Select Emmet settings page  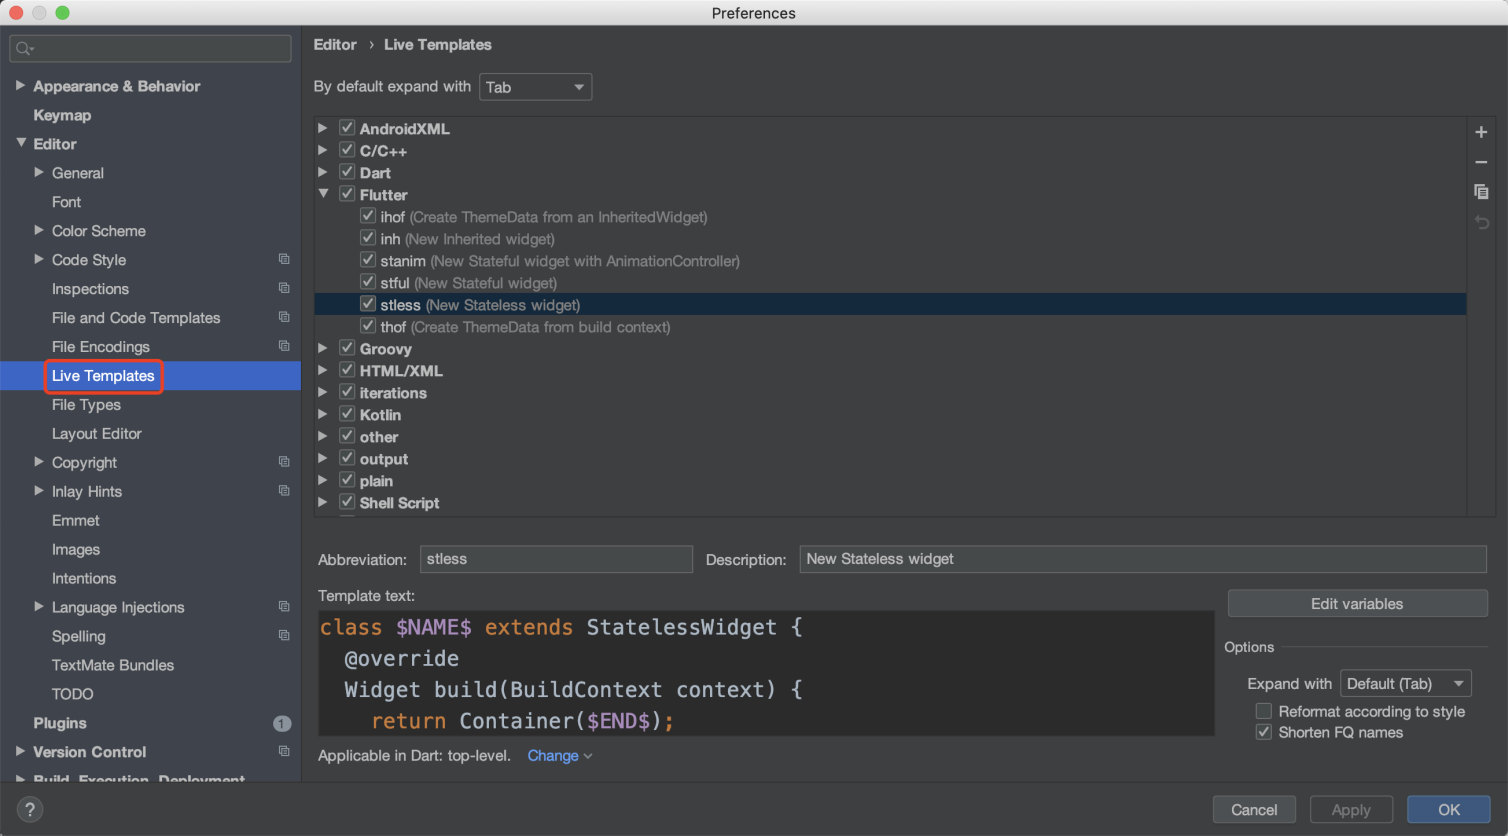point(76,521)
